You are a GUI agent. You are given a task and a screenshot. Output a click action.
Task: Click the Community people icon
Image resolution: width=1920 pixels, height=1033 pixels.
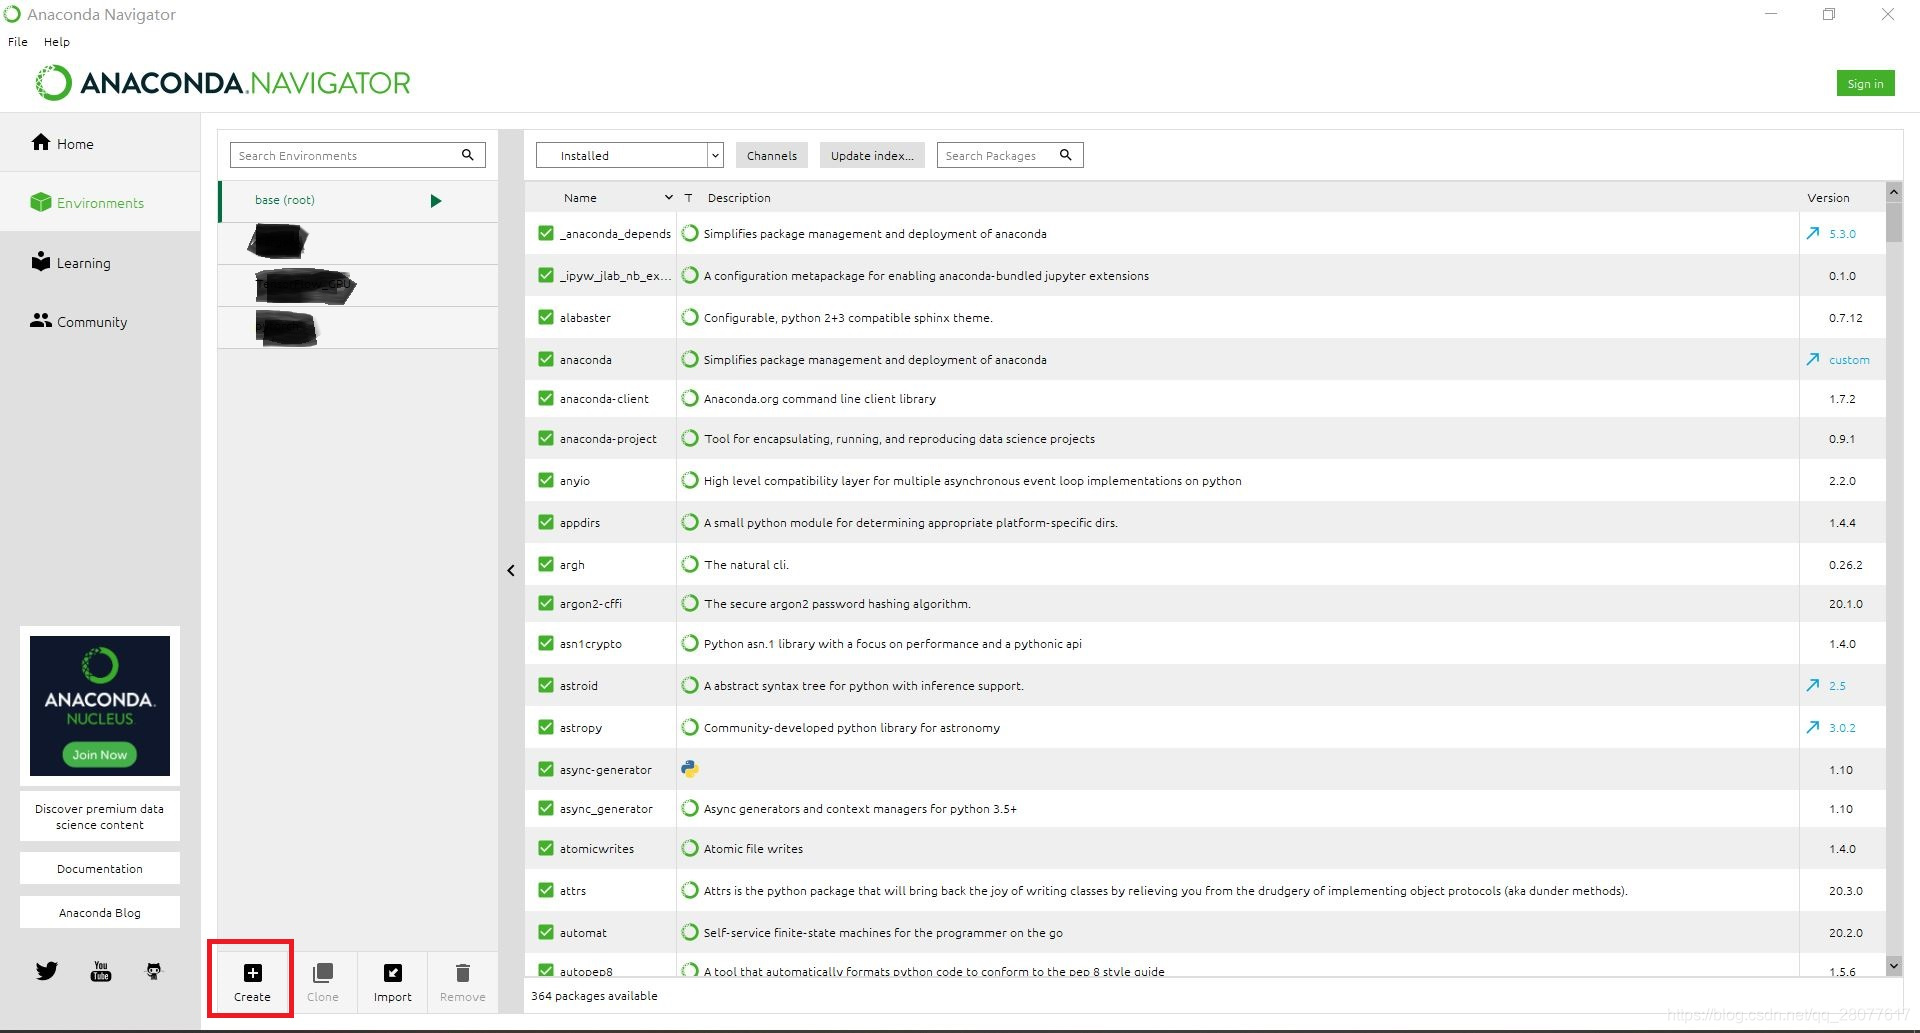tap(41, 320)
